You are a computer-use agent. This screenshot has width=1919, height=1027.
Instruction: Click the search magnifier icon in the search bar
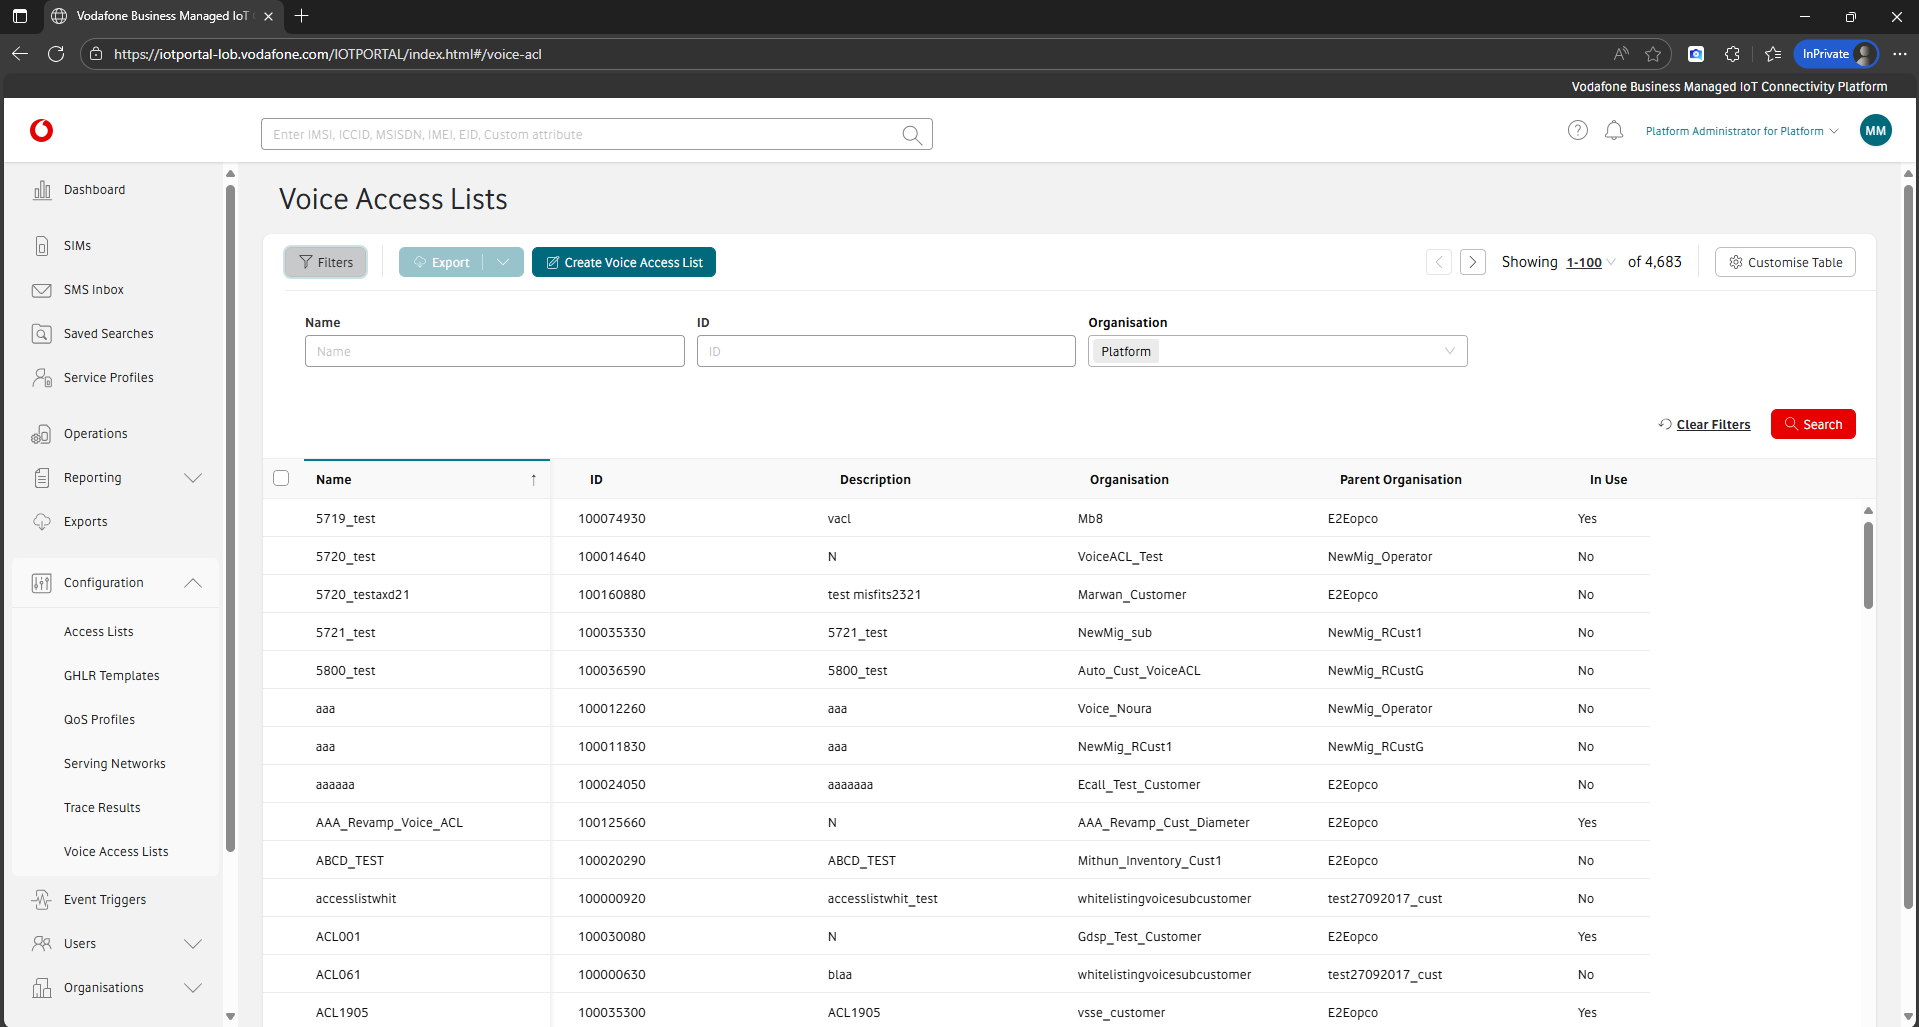coord(911,135)
